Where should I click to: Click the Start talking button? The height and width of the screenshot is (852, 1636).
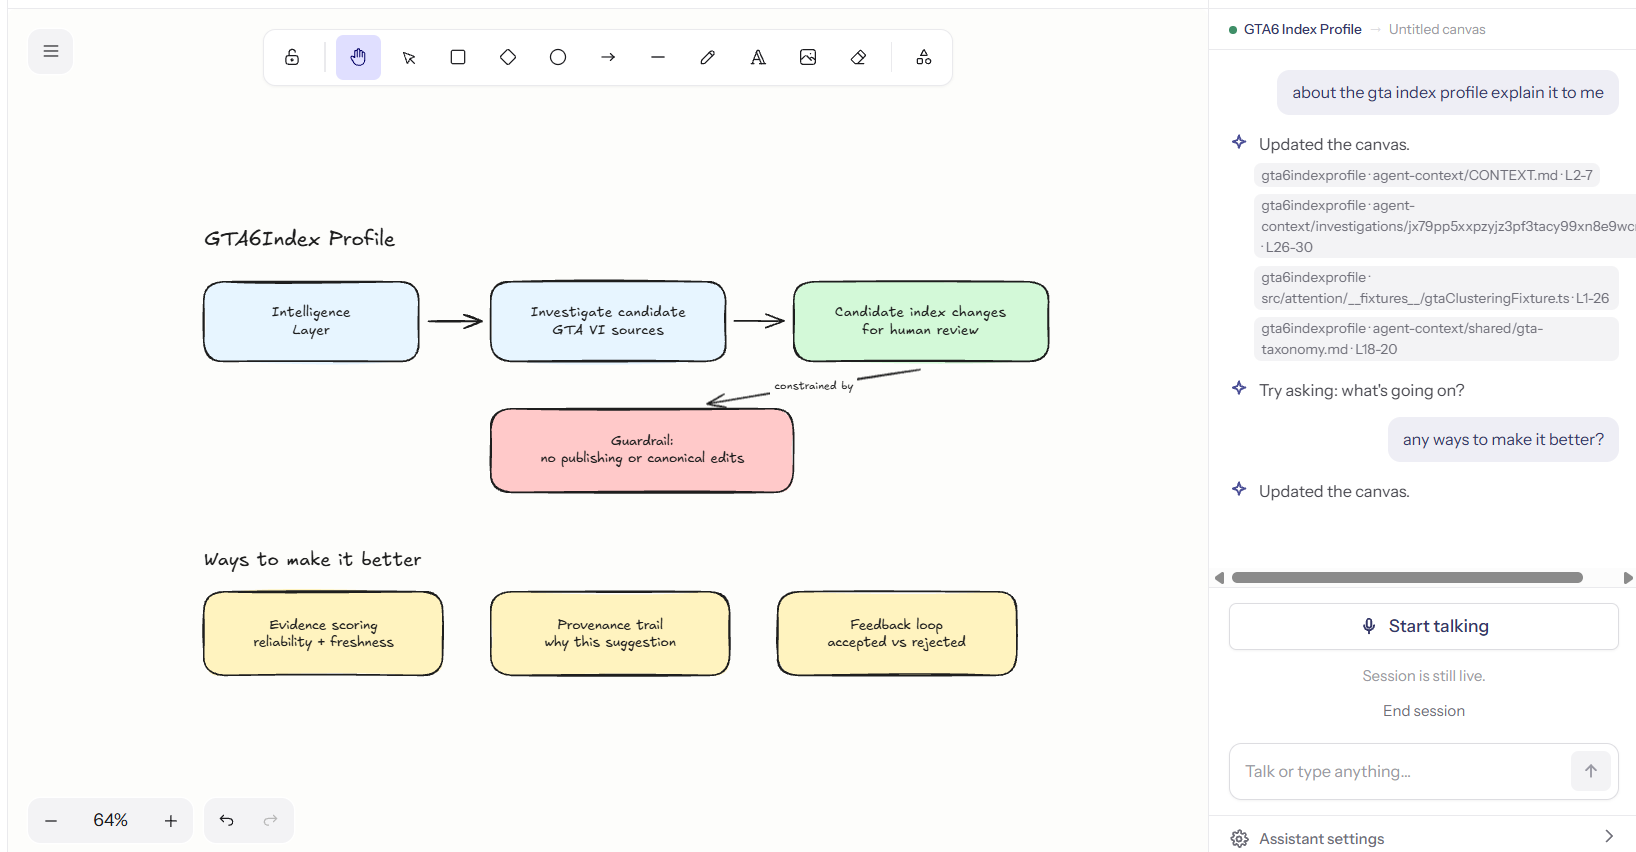pyautogui.click(x=1423, y=626)
